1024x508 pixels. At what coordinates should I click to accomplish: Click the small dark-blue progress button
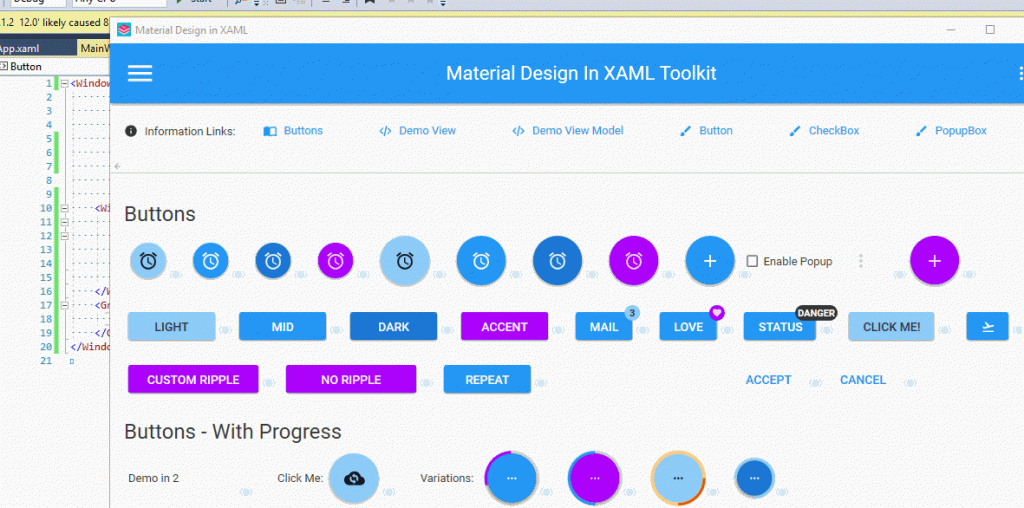pyautogui.click(x=754, y=478)
